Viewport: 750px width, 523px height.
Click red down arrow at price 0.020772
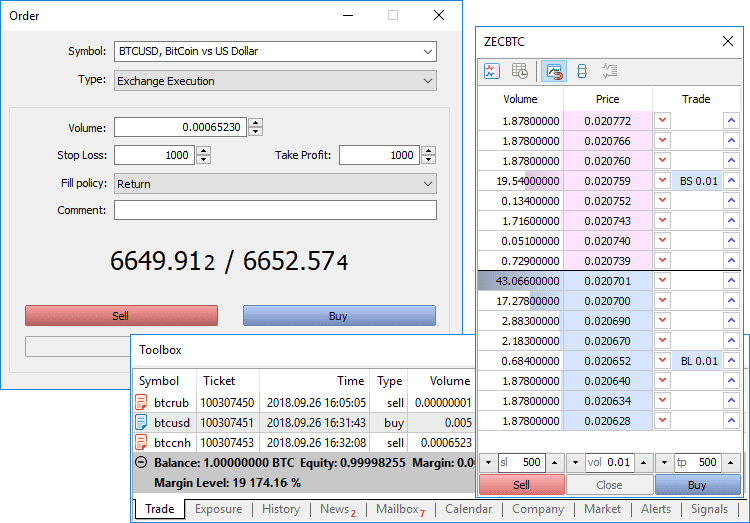point(662,121)
